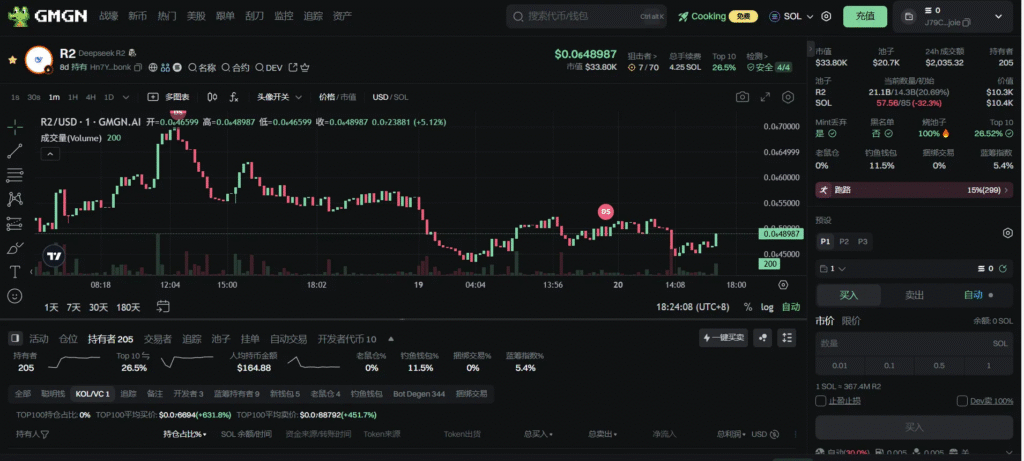Enable the 止盈止损 checkbox
Screen dimensions: 1024x461
[821, 400]
